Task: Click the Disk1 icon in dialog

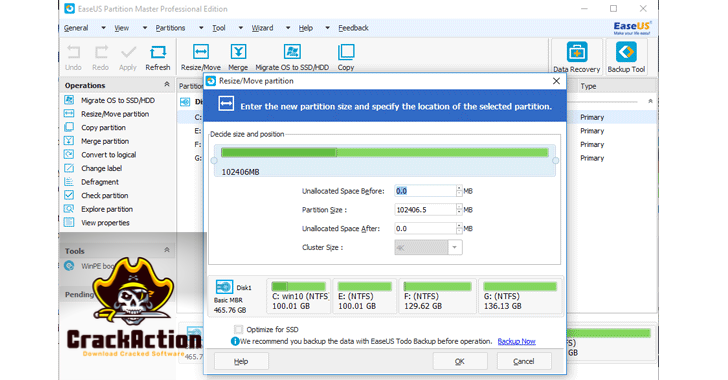Action: tap(224, 287)
